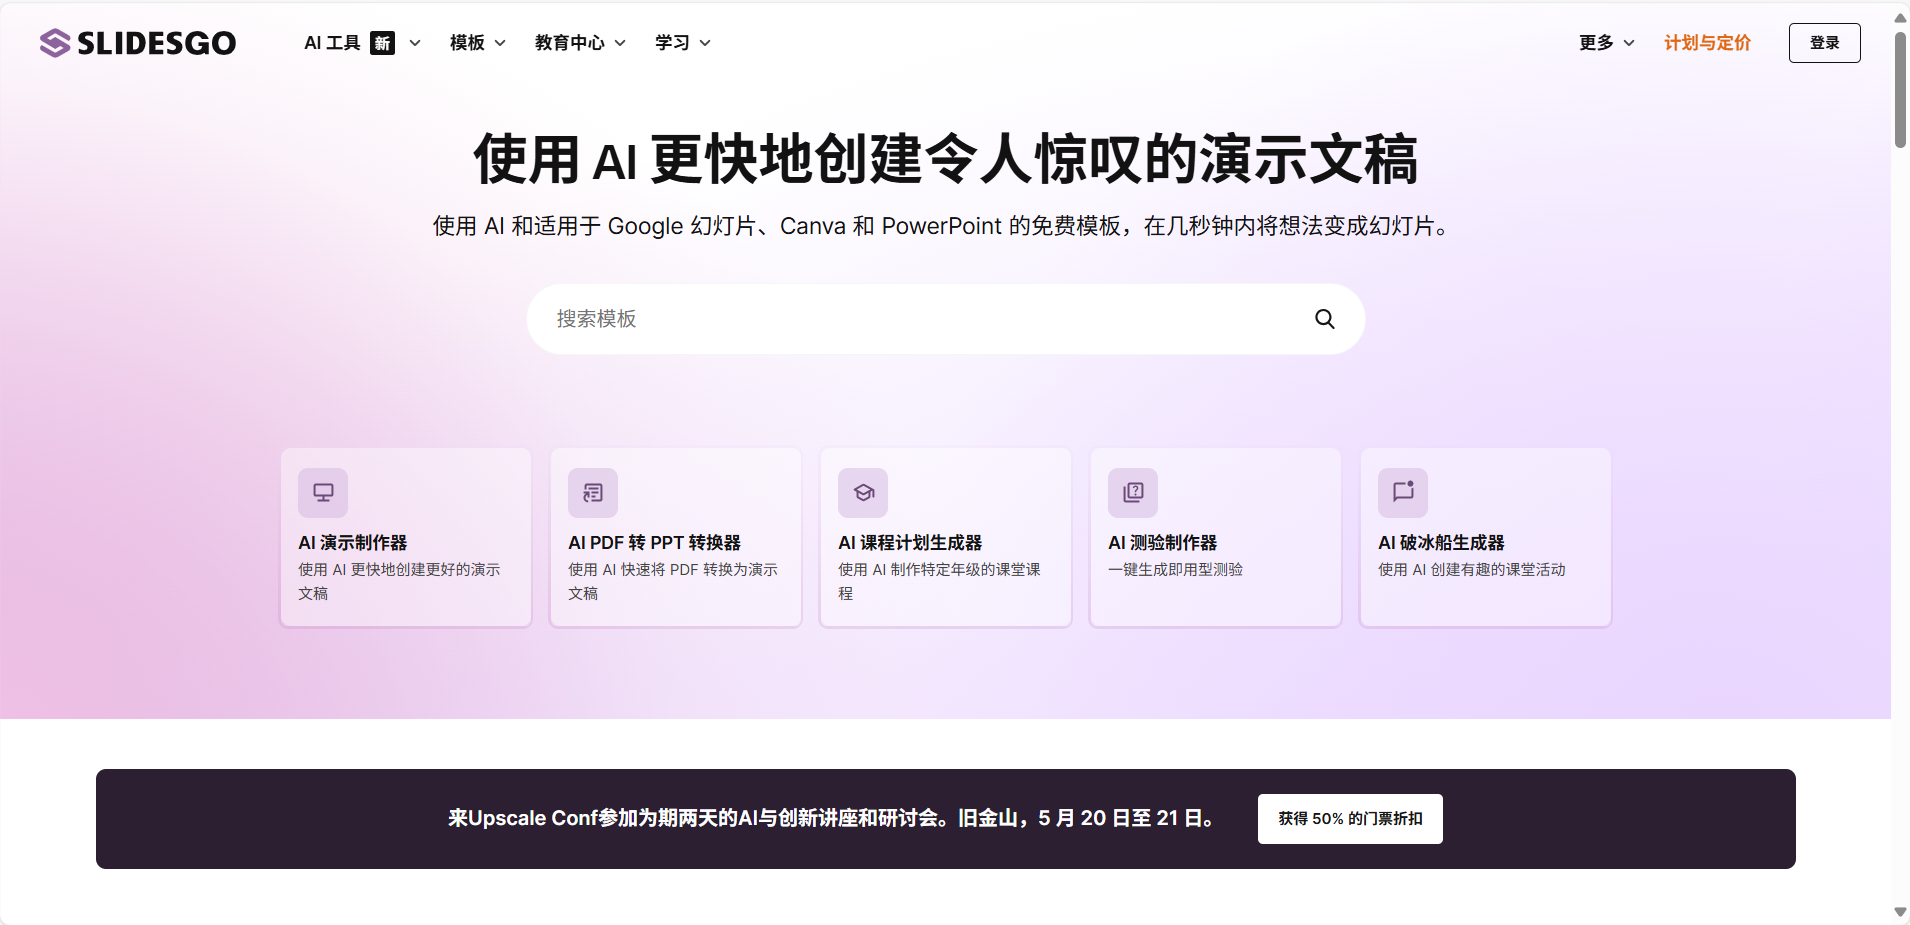Click the AI 测验制作器 quiz icon
The width and height of the screenshot is (1910, 925).
(1133, 492)
